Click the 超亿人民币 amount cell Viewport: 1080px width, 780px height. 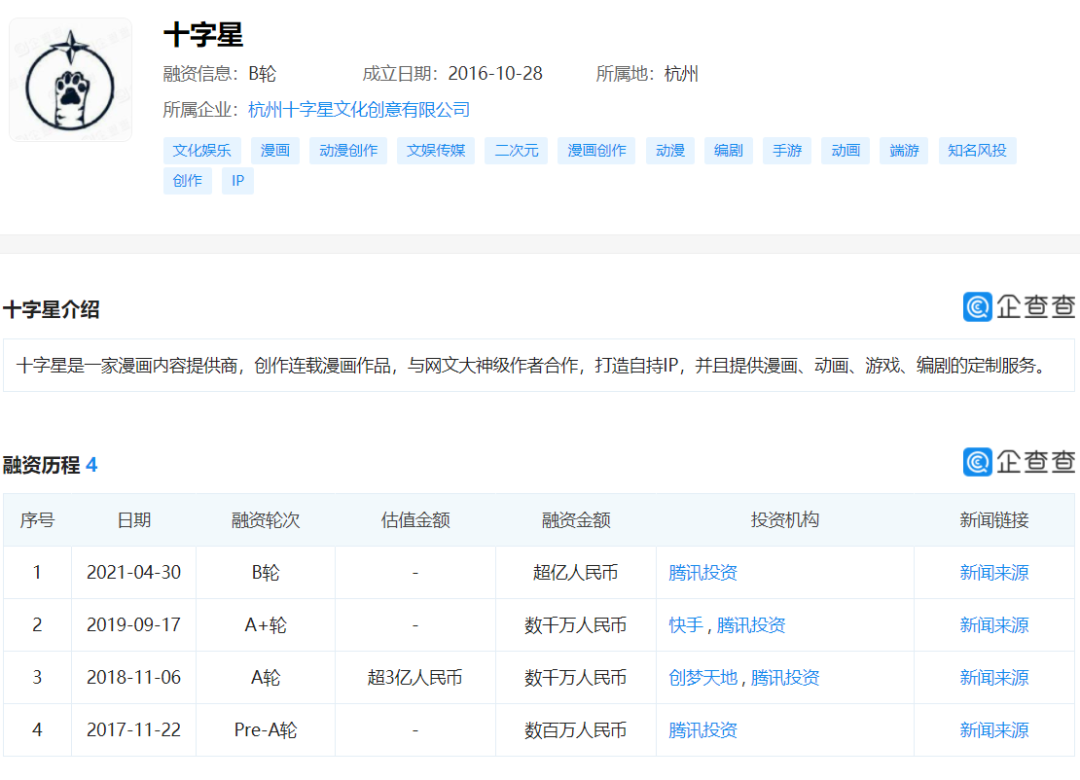(576, 573)
